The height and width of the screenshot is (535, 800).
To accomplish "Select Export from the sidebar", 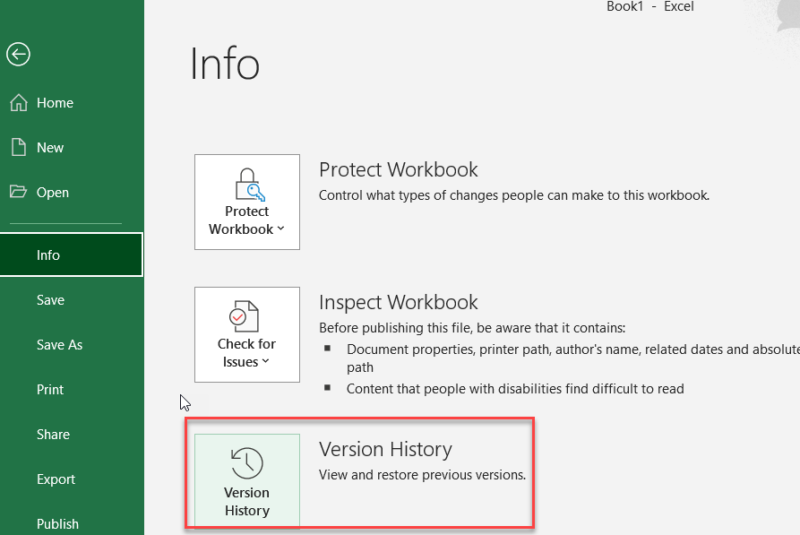I will (56, 479).
